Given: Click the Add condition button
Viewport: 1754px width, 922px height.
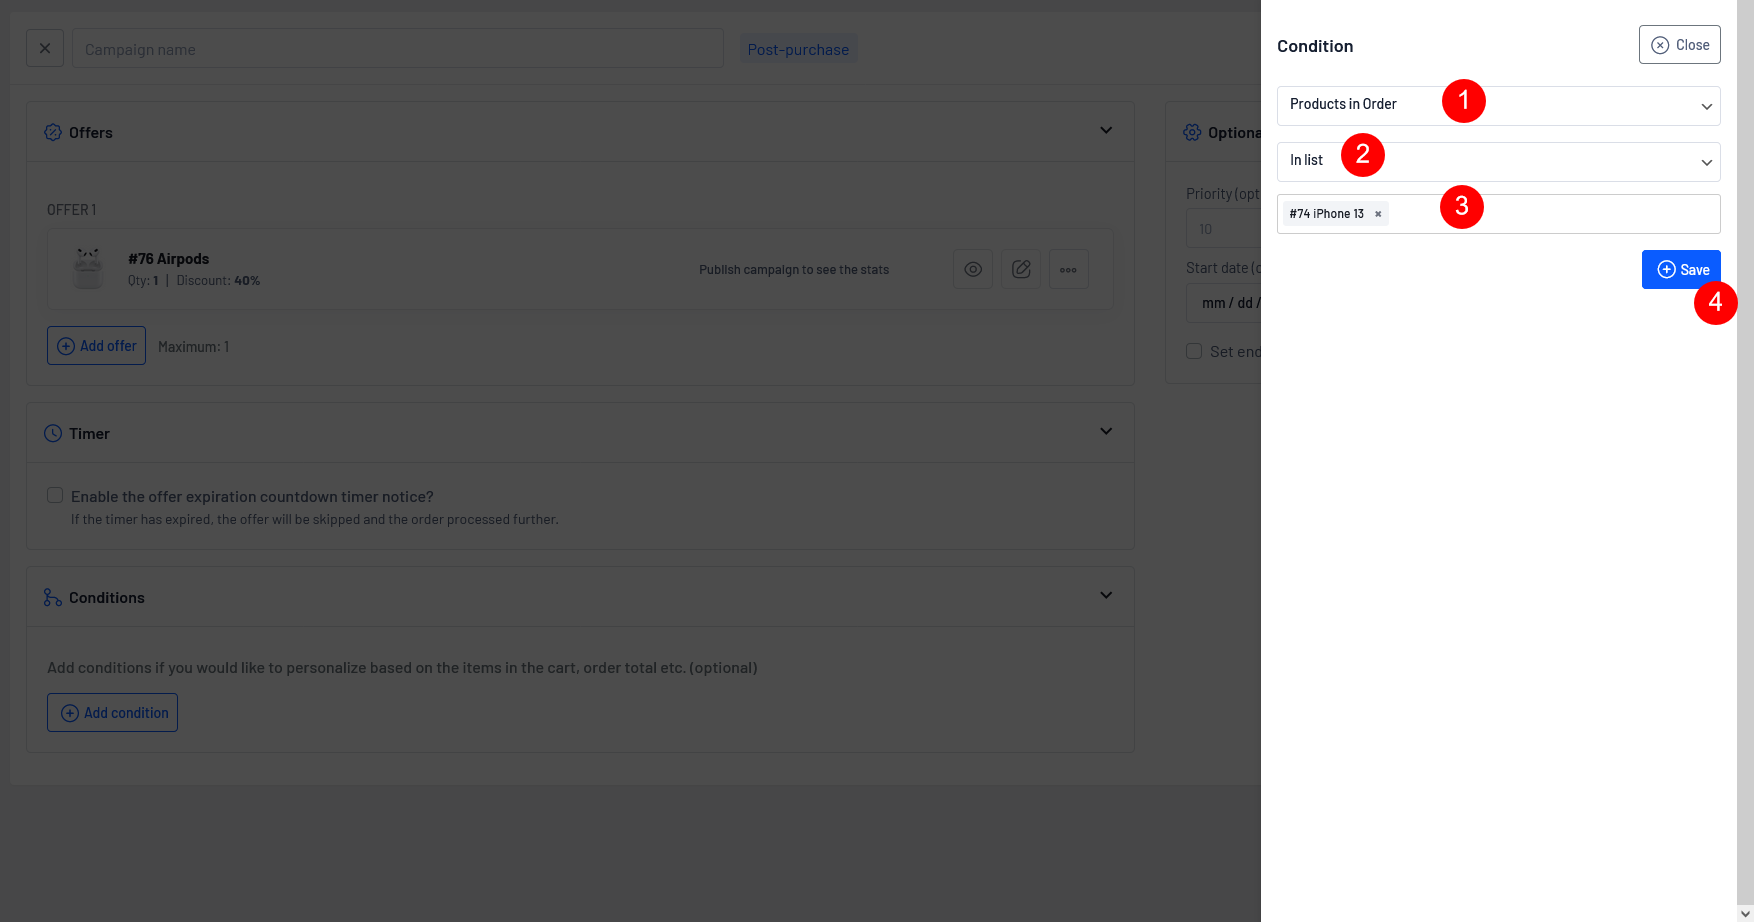Looking at the screenshot, I should [x=112, y=713].
